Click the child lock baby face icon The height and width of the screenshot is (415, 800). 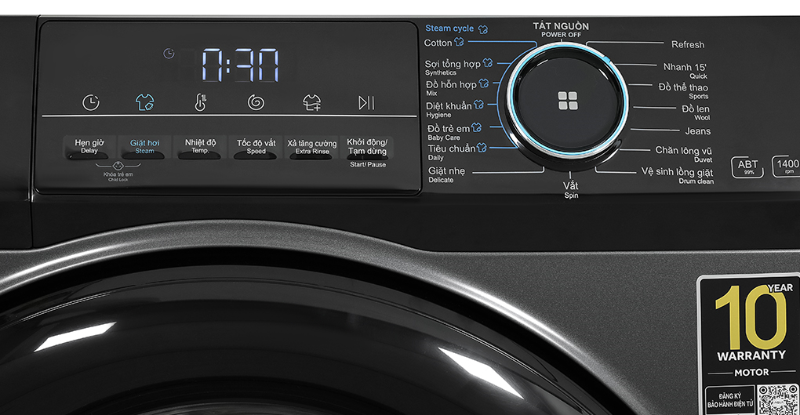point(118,166)
